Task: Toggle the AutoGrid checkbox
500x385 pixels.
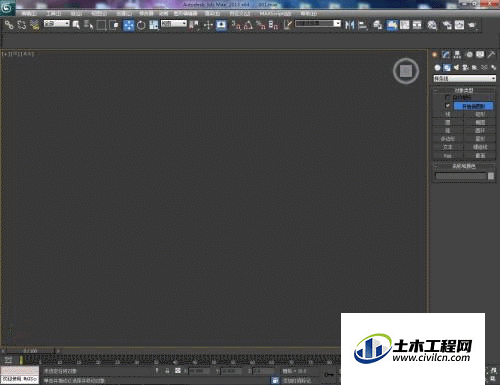Action: [x=447, y=97]
